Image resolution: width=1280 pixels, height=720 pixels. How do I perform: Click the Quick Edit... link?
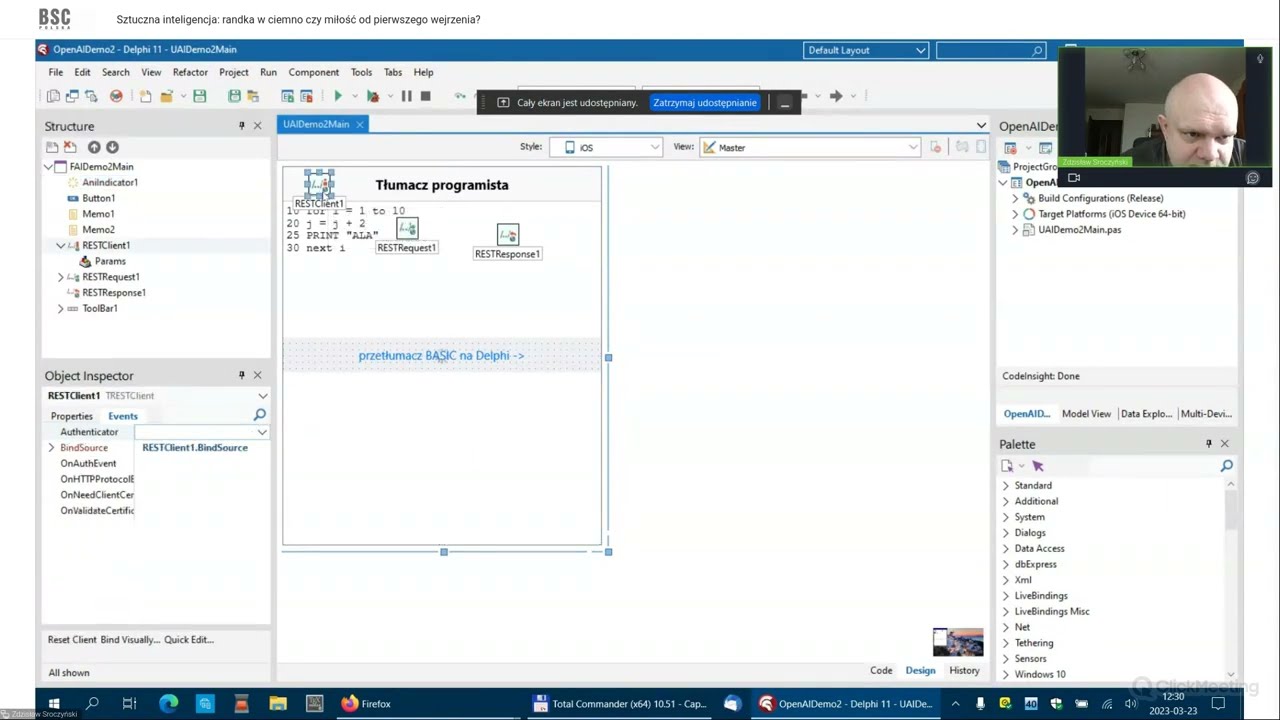(x=190, y=640)
